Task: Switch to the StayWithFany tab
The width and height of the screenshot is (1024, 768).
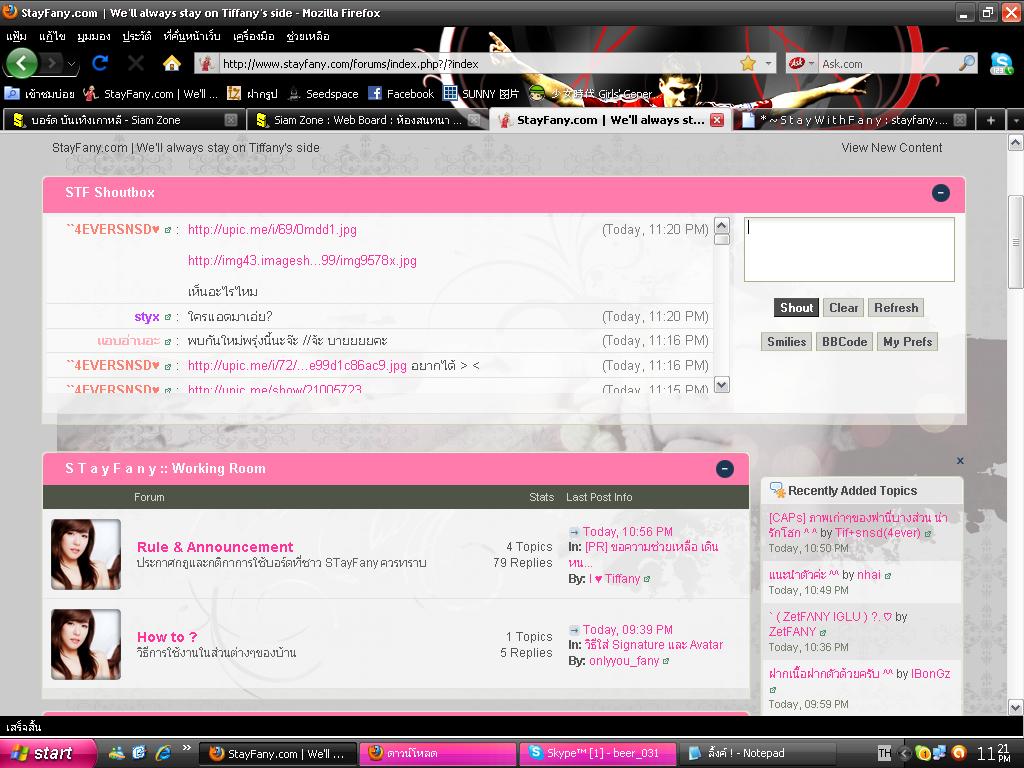Action: coord(855,120)
